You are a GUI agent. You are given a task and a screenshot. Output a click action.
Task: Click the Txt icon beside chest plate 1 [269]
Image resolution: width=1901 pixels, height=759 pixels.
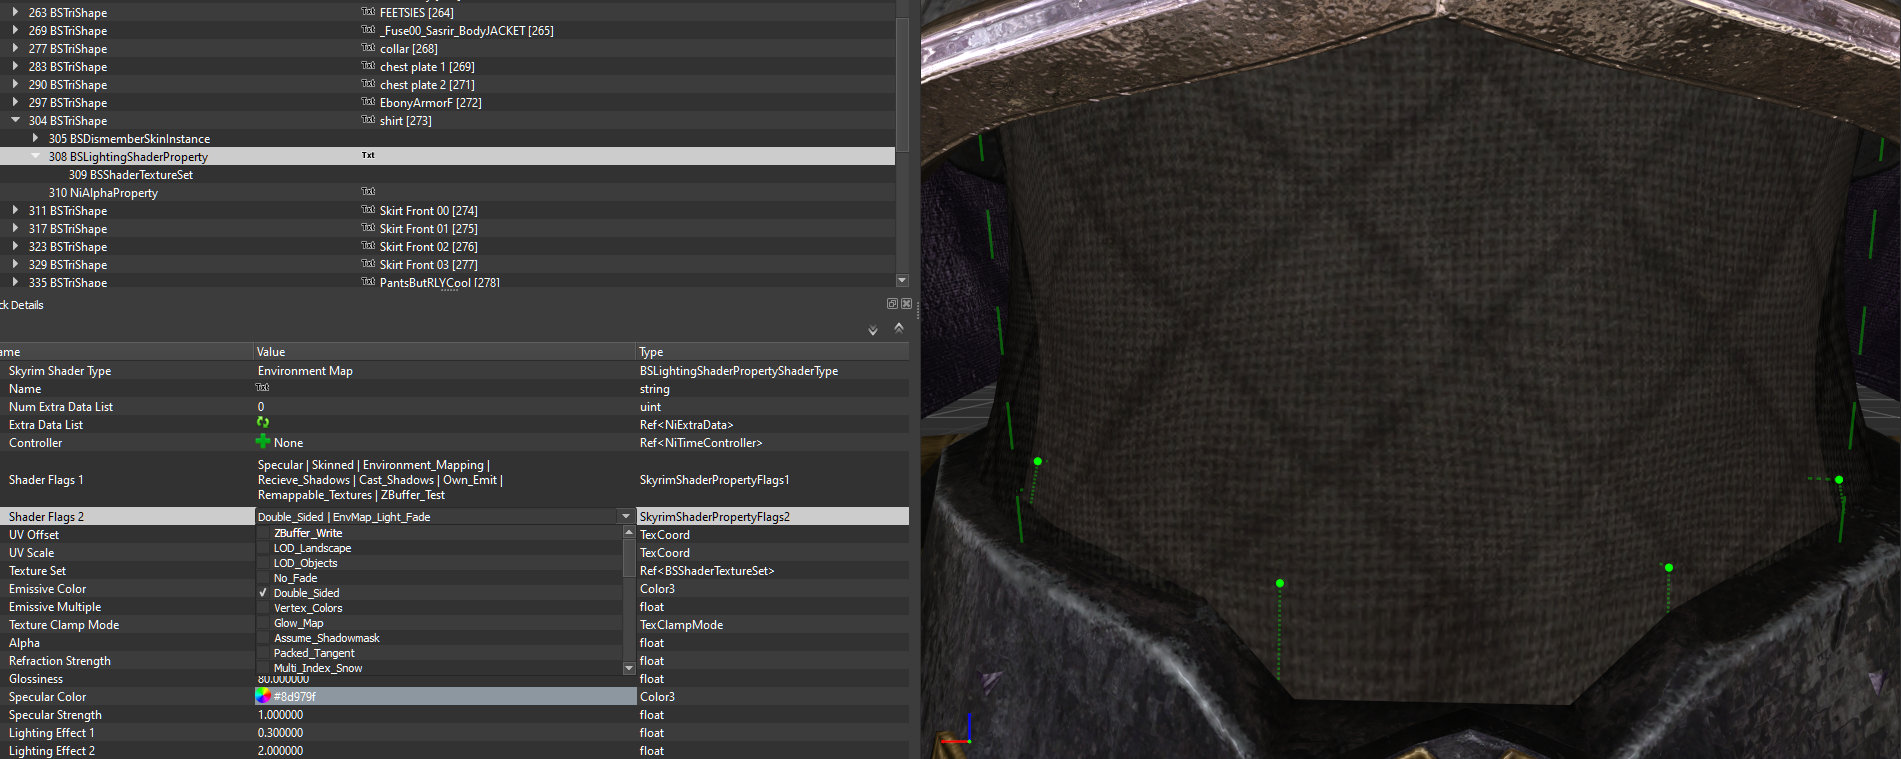coord(368,66)
